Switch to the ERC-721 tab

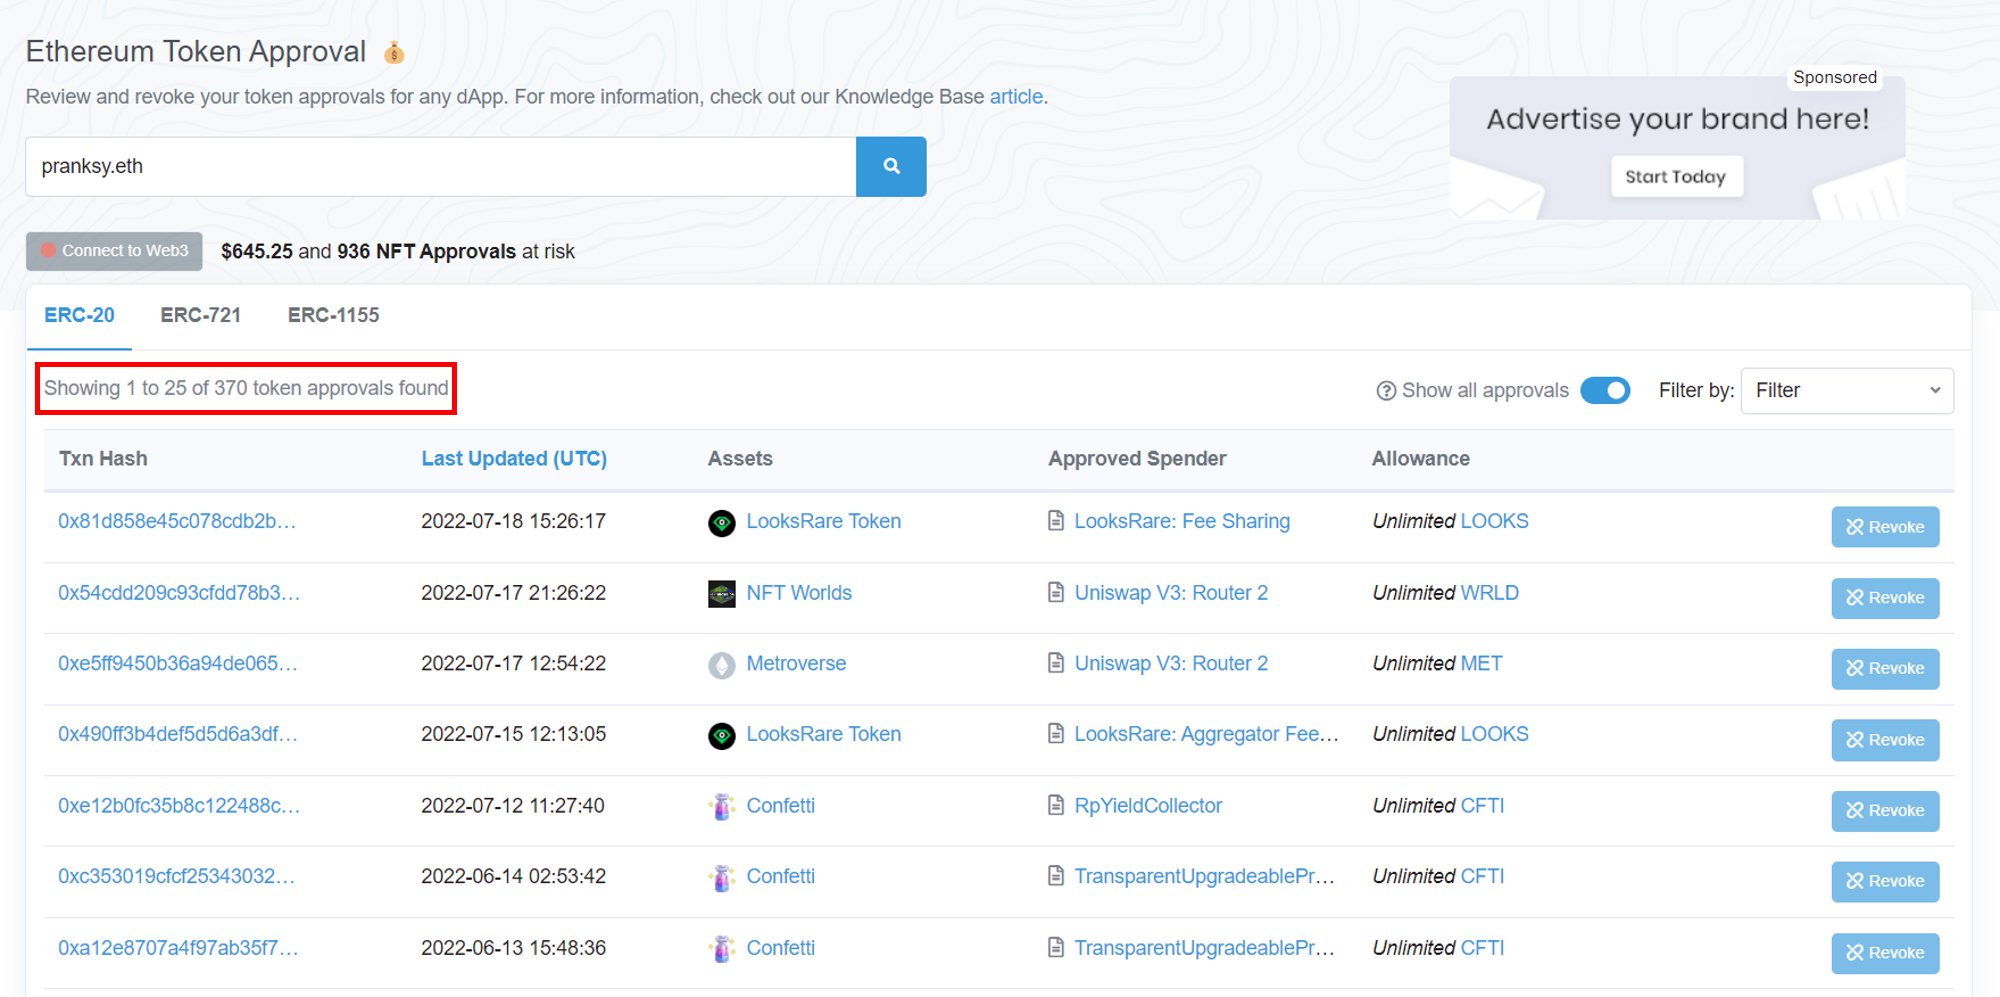201,315
